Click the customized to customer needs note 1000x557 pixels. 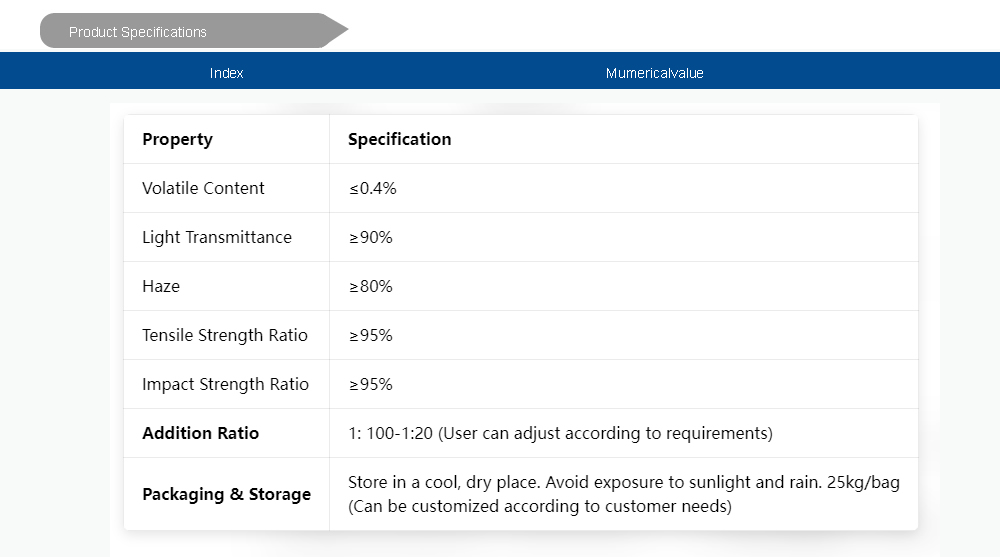(x=539, y=506)
